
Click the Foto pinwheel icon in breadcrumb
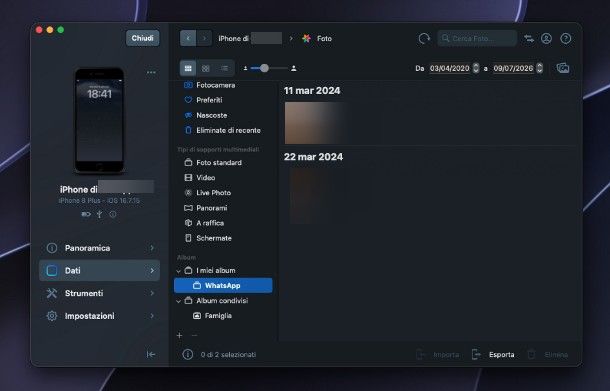(x=307, y=38)
